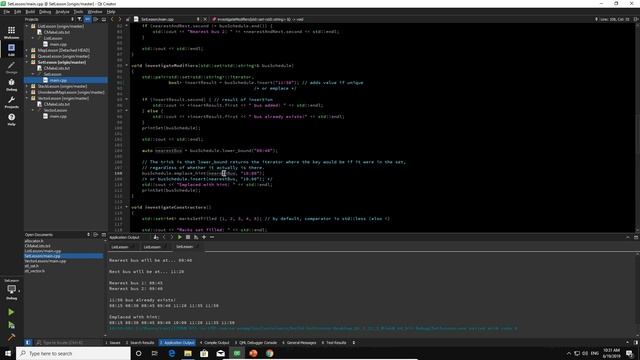Expand the MapLesson [Detached HEAD] project
640x360 pixels.
[x=27, y=50]
